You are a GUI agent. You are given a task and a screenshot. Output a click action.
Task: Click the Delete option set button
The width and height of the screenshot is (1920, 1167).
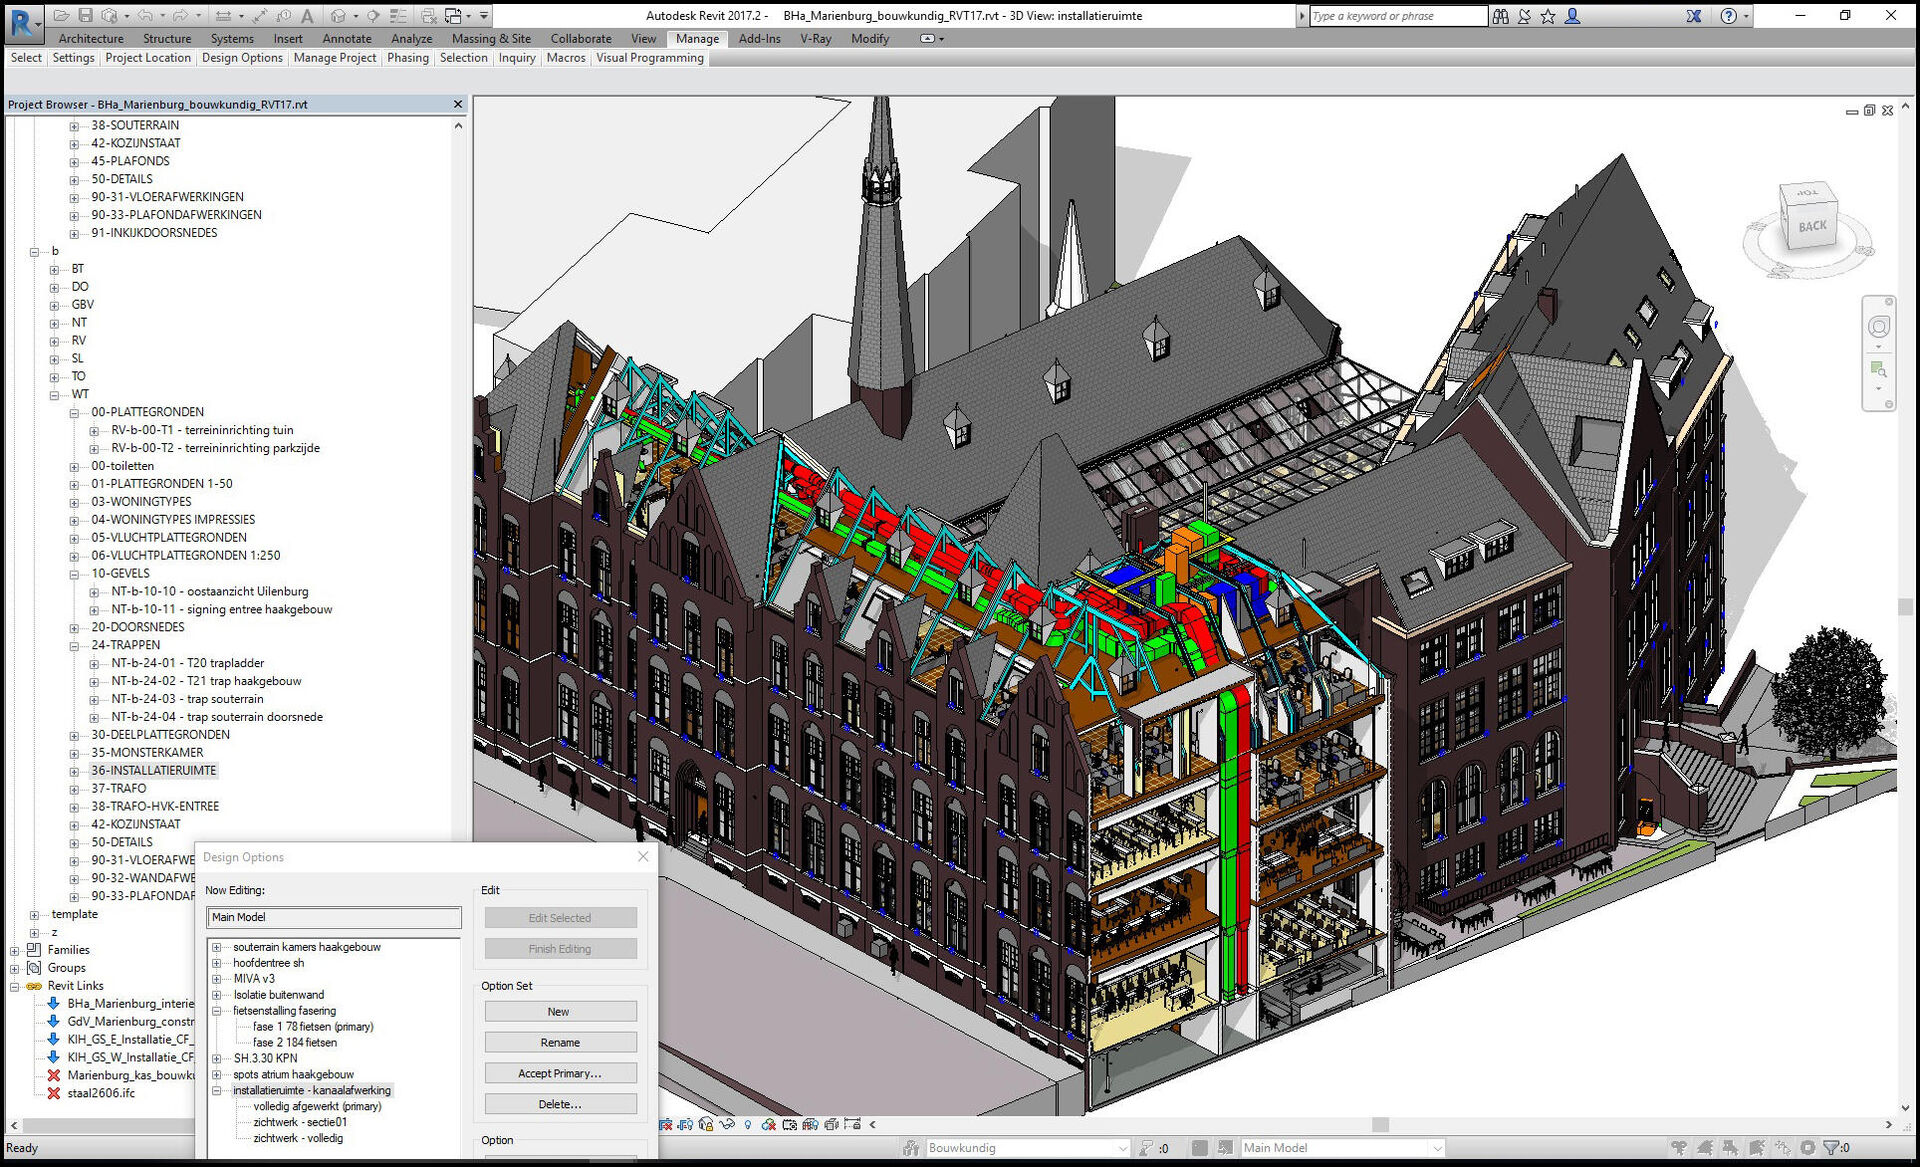pos(560,1105)
